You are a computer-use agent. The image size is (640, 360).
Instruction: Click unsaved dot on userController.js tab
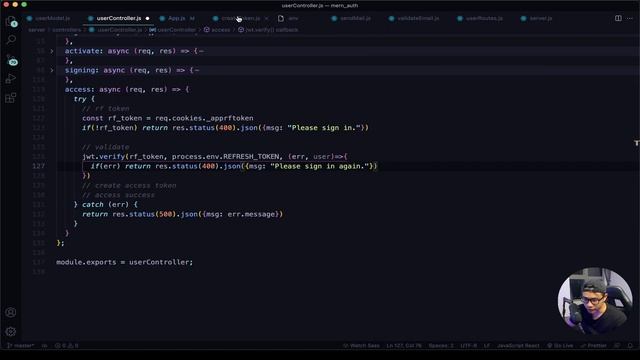point(147,18)
